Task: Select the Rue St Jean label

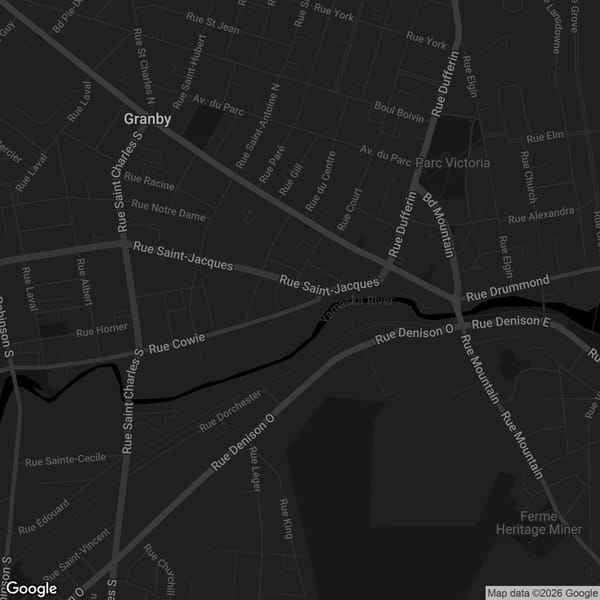Action: [213, 22]
